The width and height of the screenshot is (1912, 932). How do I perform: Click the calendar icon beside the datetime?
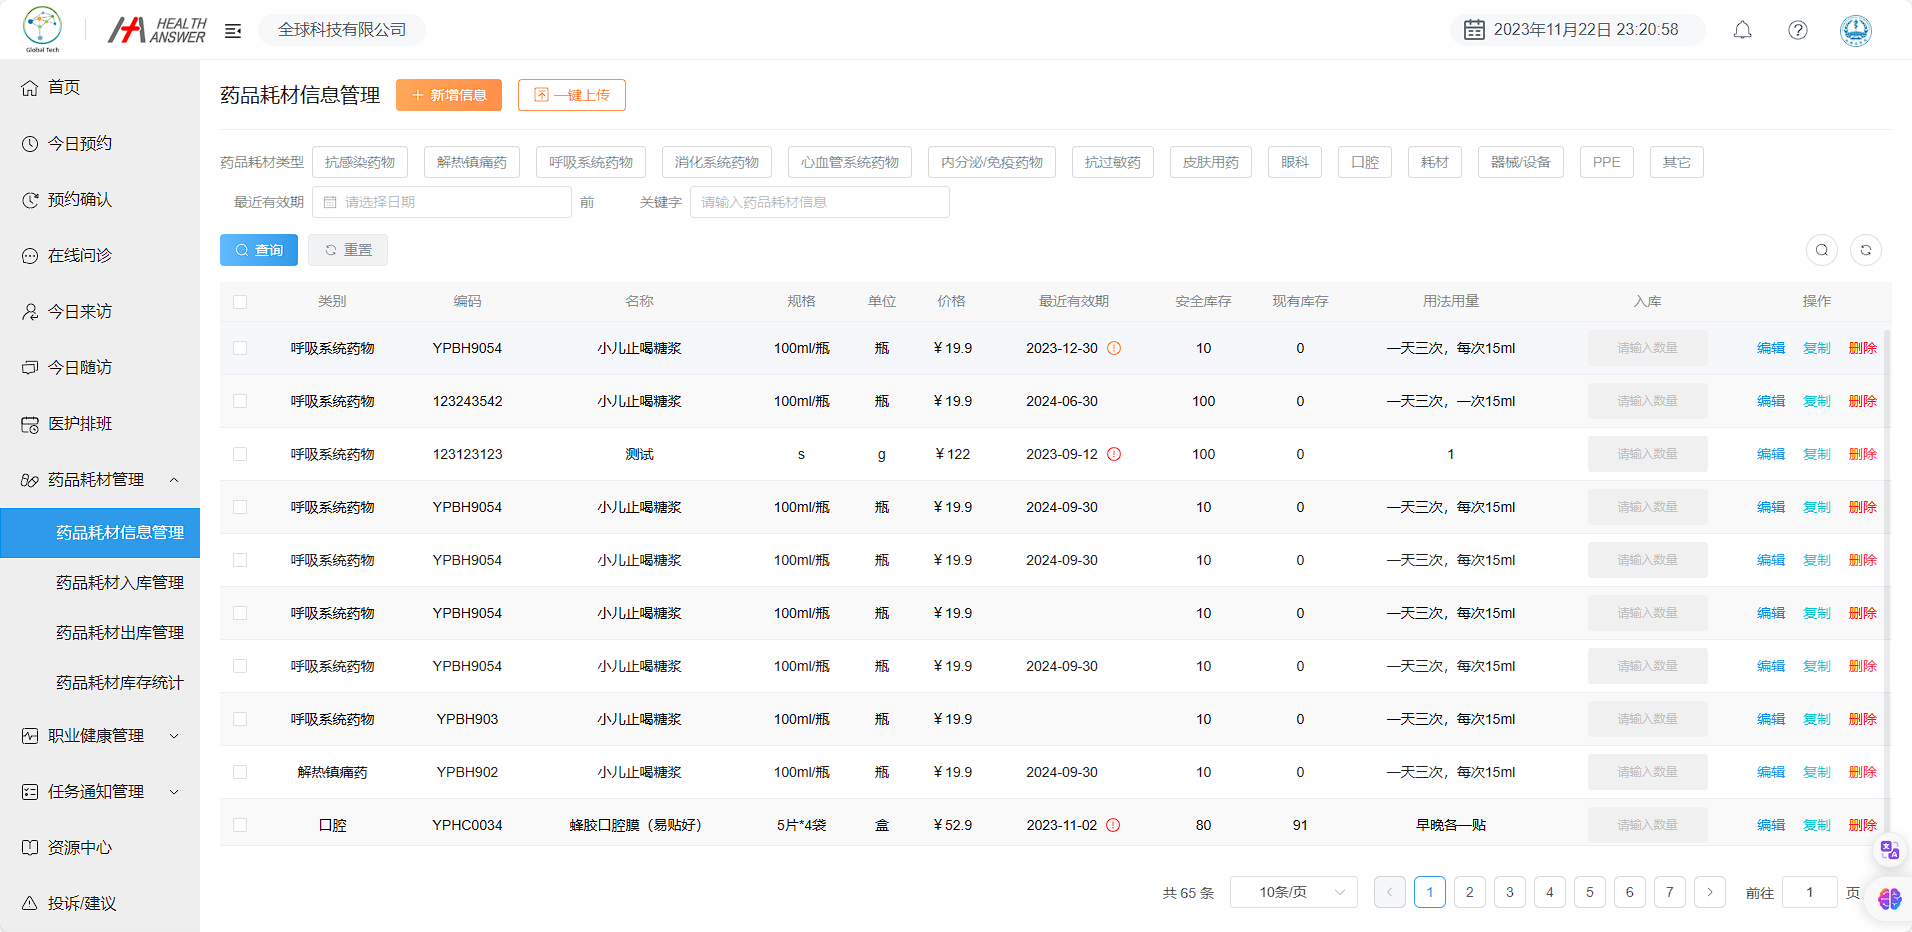1474,30
